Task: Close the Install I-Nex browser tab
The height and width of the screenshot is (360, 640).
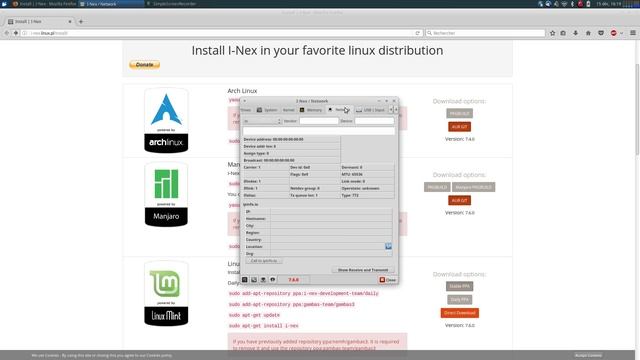Action: [x=70, y=22]
